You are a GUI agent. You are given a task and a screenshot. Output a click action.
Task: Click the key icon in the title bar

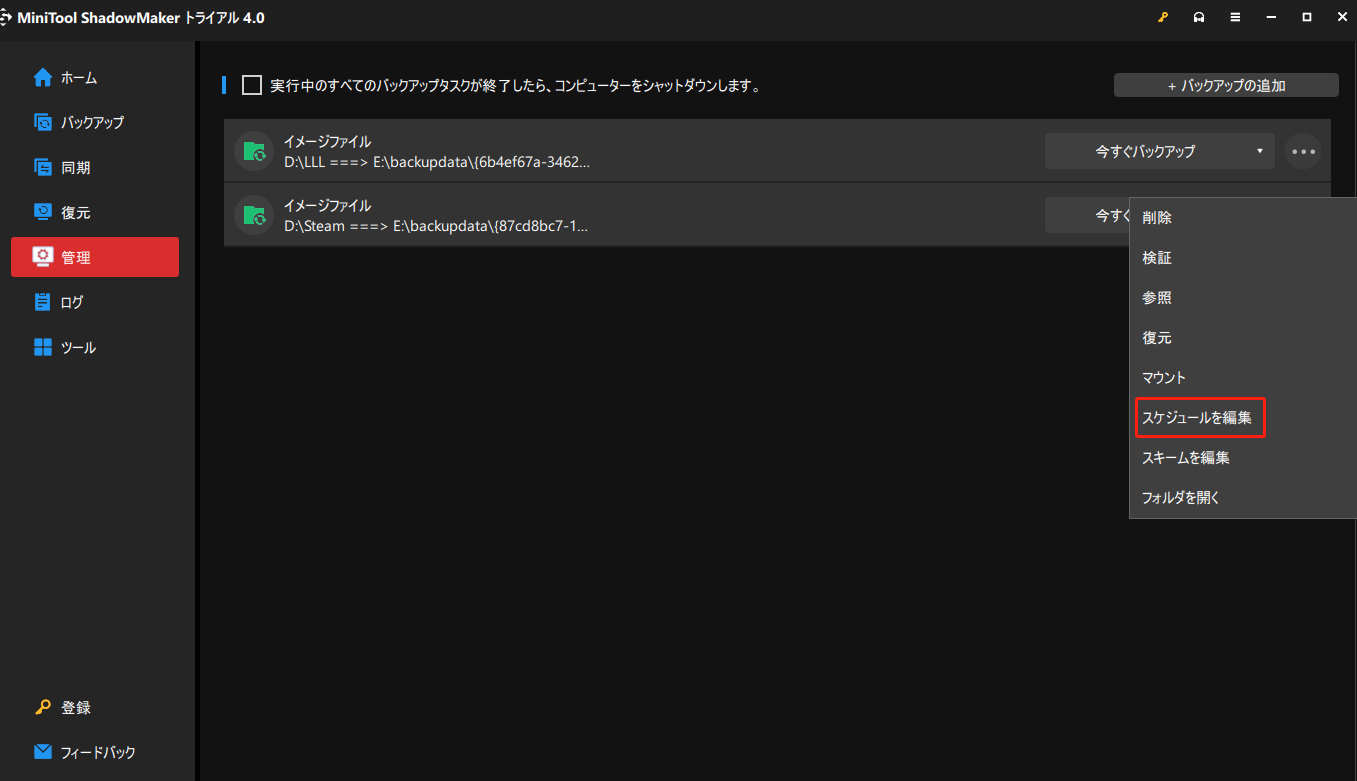[x=1163, y=18]
